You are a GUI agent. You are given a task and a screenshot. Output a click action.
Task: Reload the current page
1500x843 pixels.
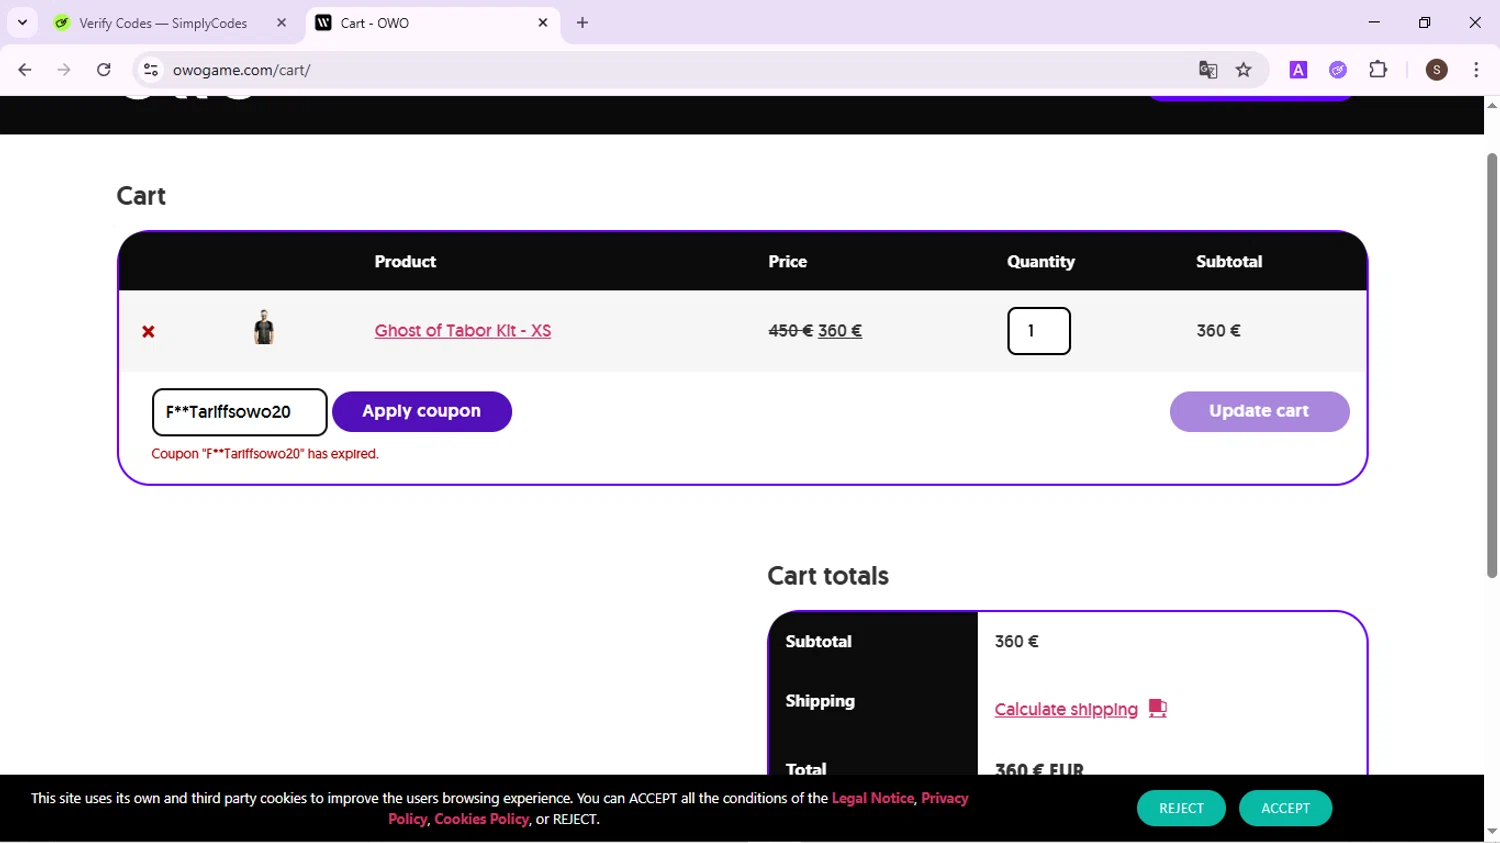tap(104, 70)
